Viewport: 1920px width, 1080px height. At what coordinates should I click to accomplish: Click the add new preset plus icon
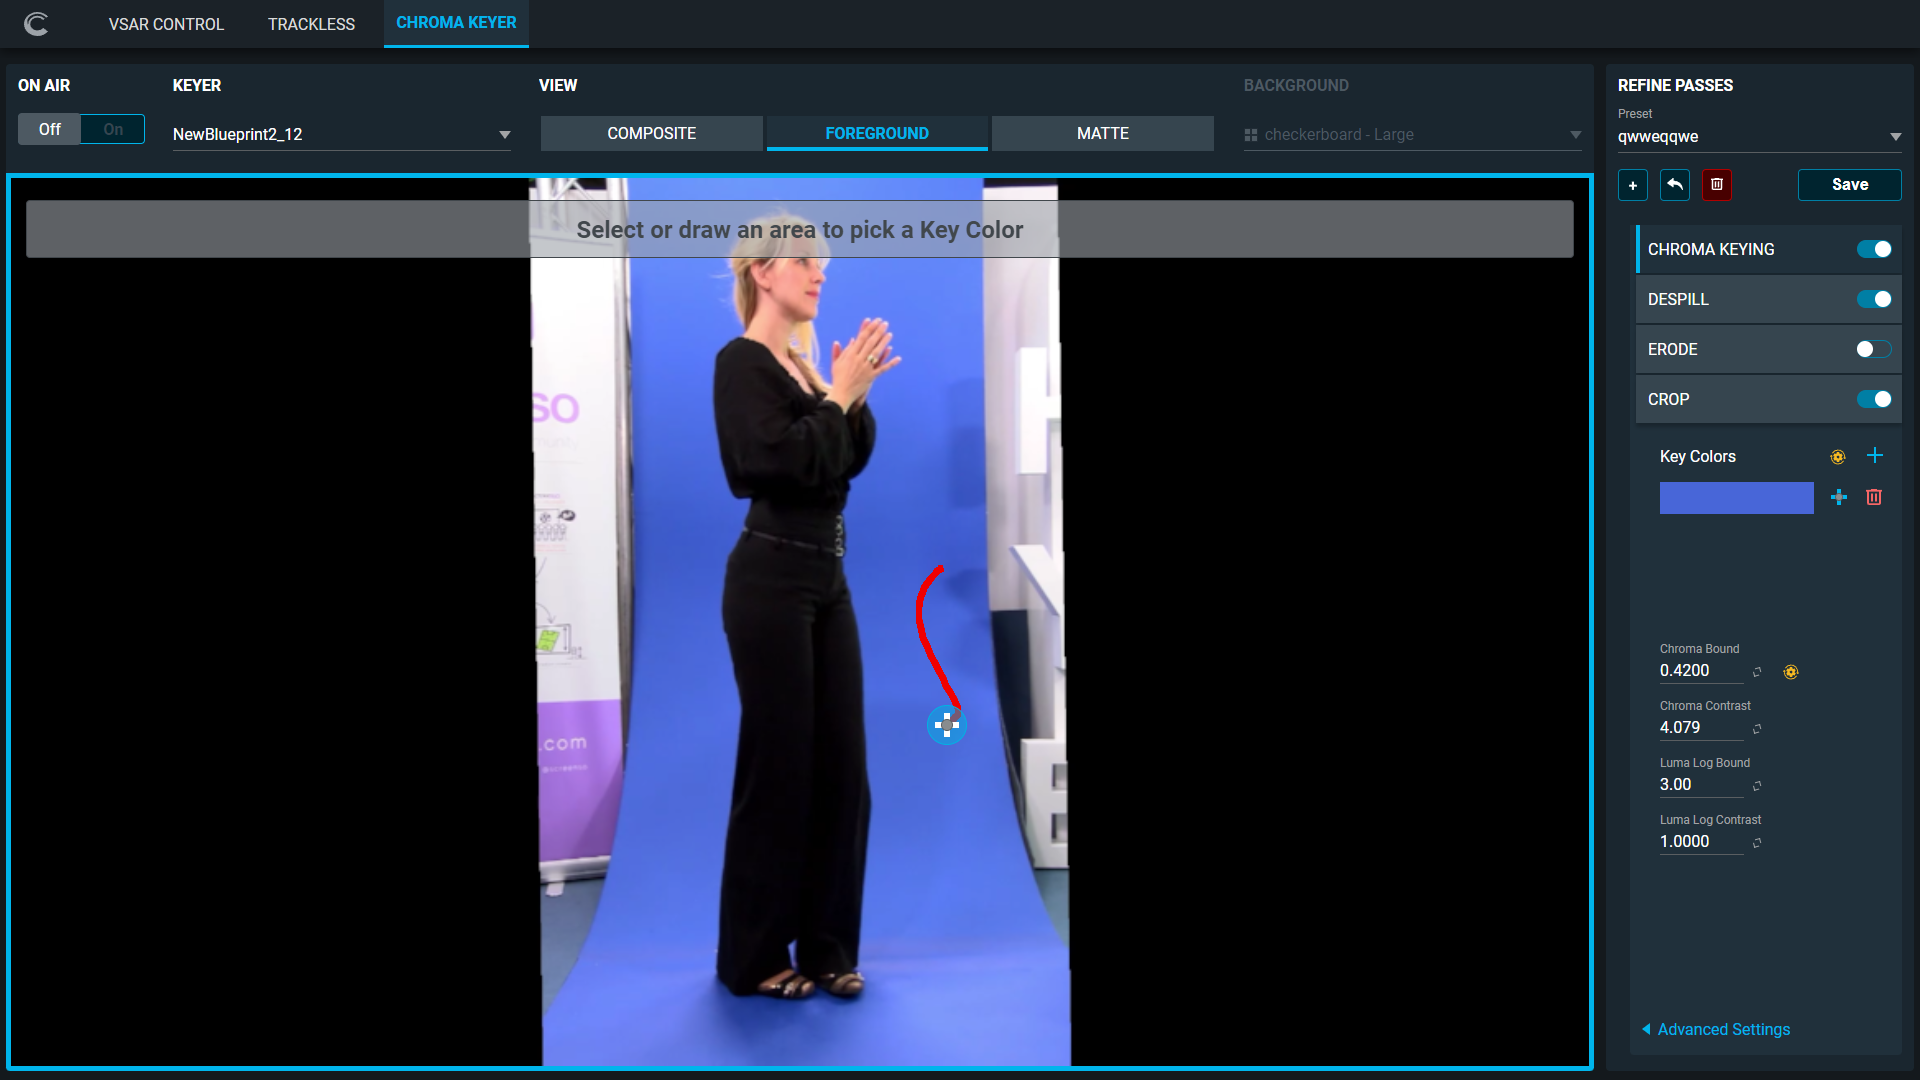[x=1632, y=185]
